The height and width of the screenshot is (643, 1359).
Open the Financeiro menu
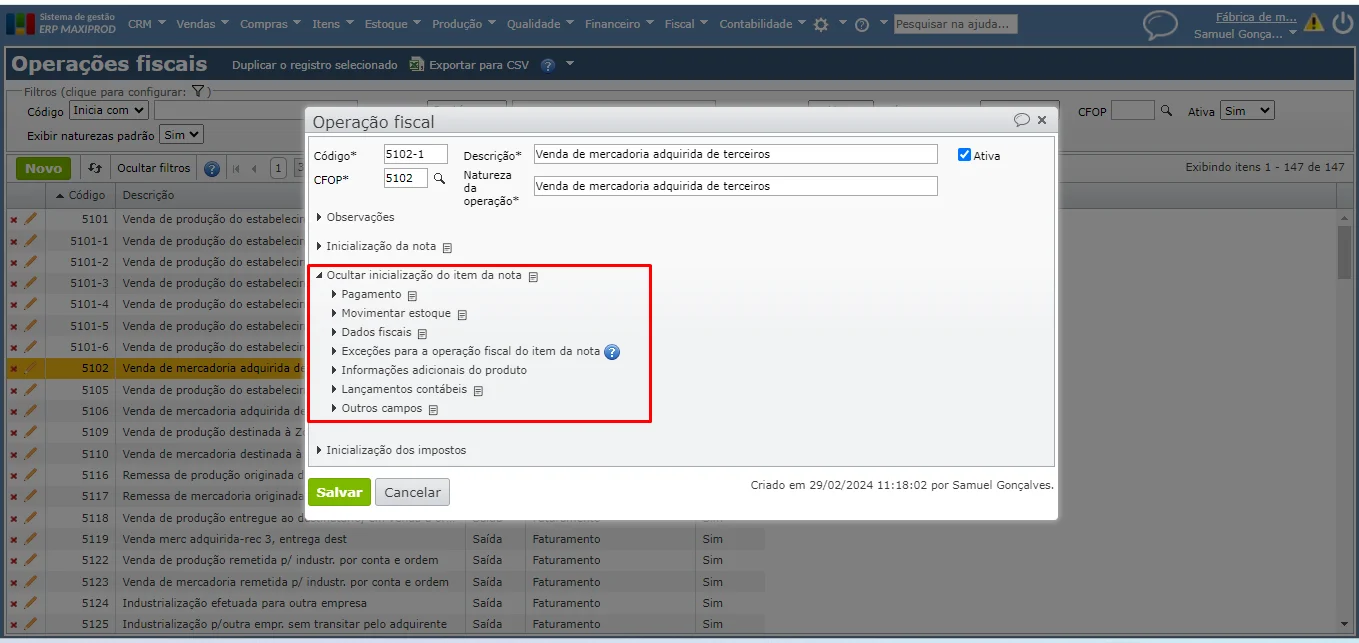(620, 24)
